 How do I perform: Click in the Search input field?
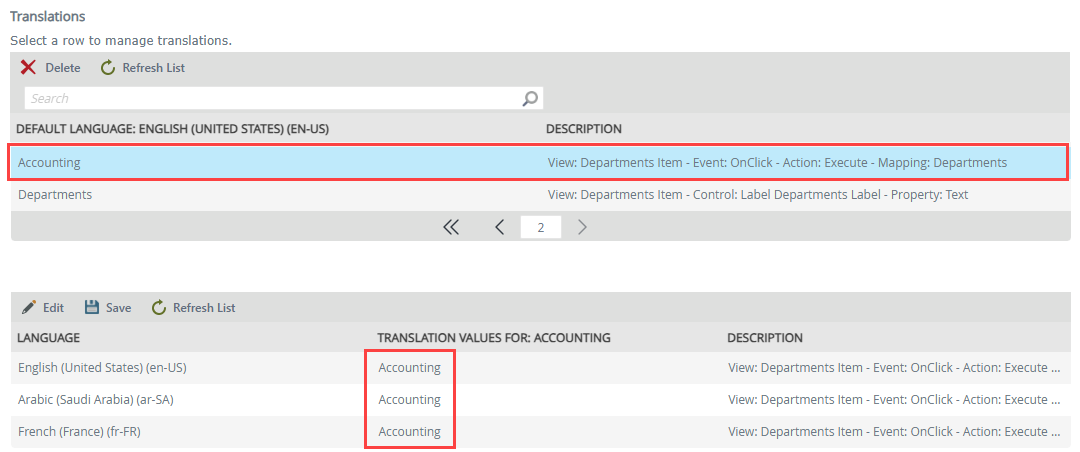point(270,98)
